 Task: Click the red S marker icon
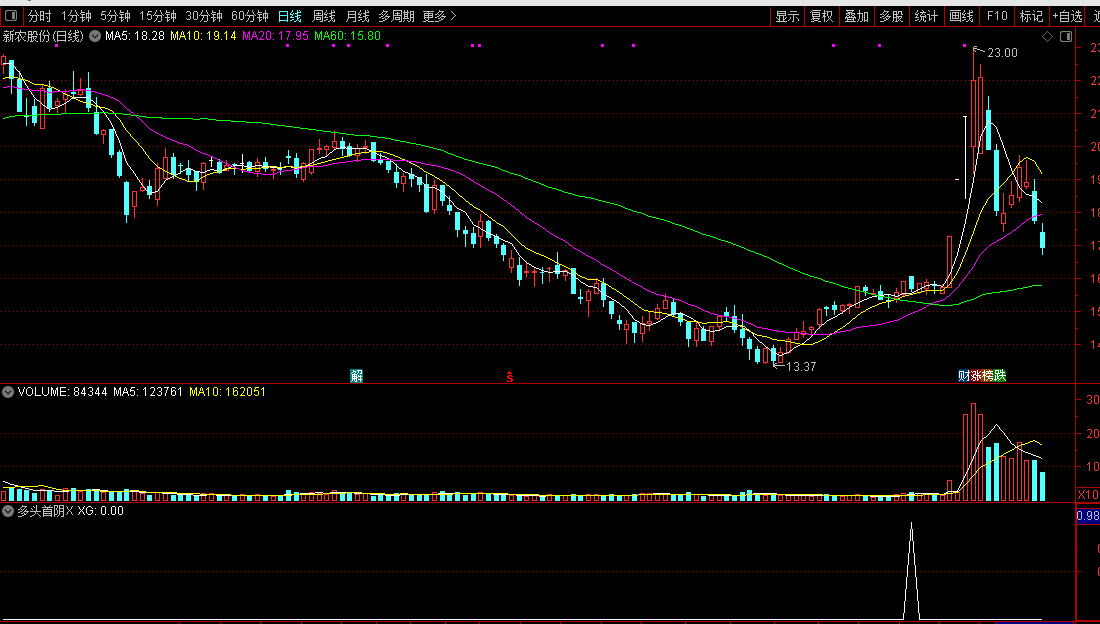(510, 376)
